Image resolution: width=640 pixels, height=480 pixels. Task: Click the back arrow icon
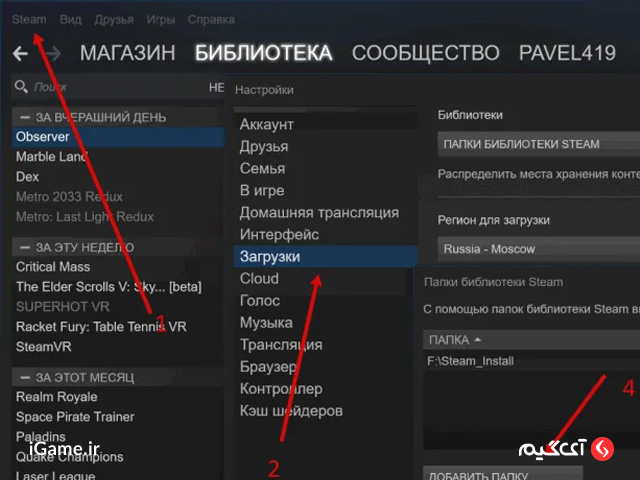[x=20, y=53]
